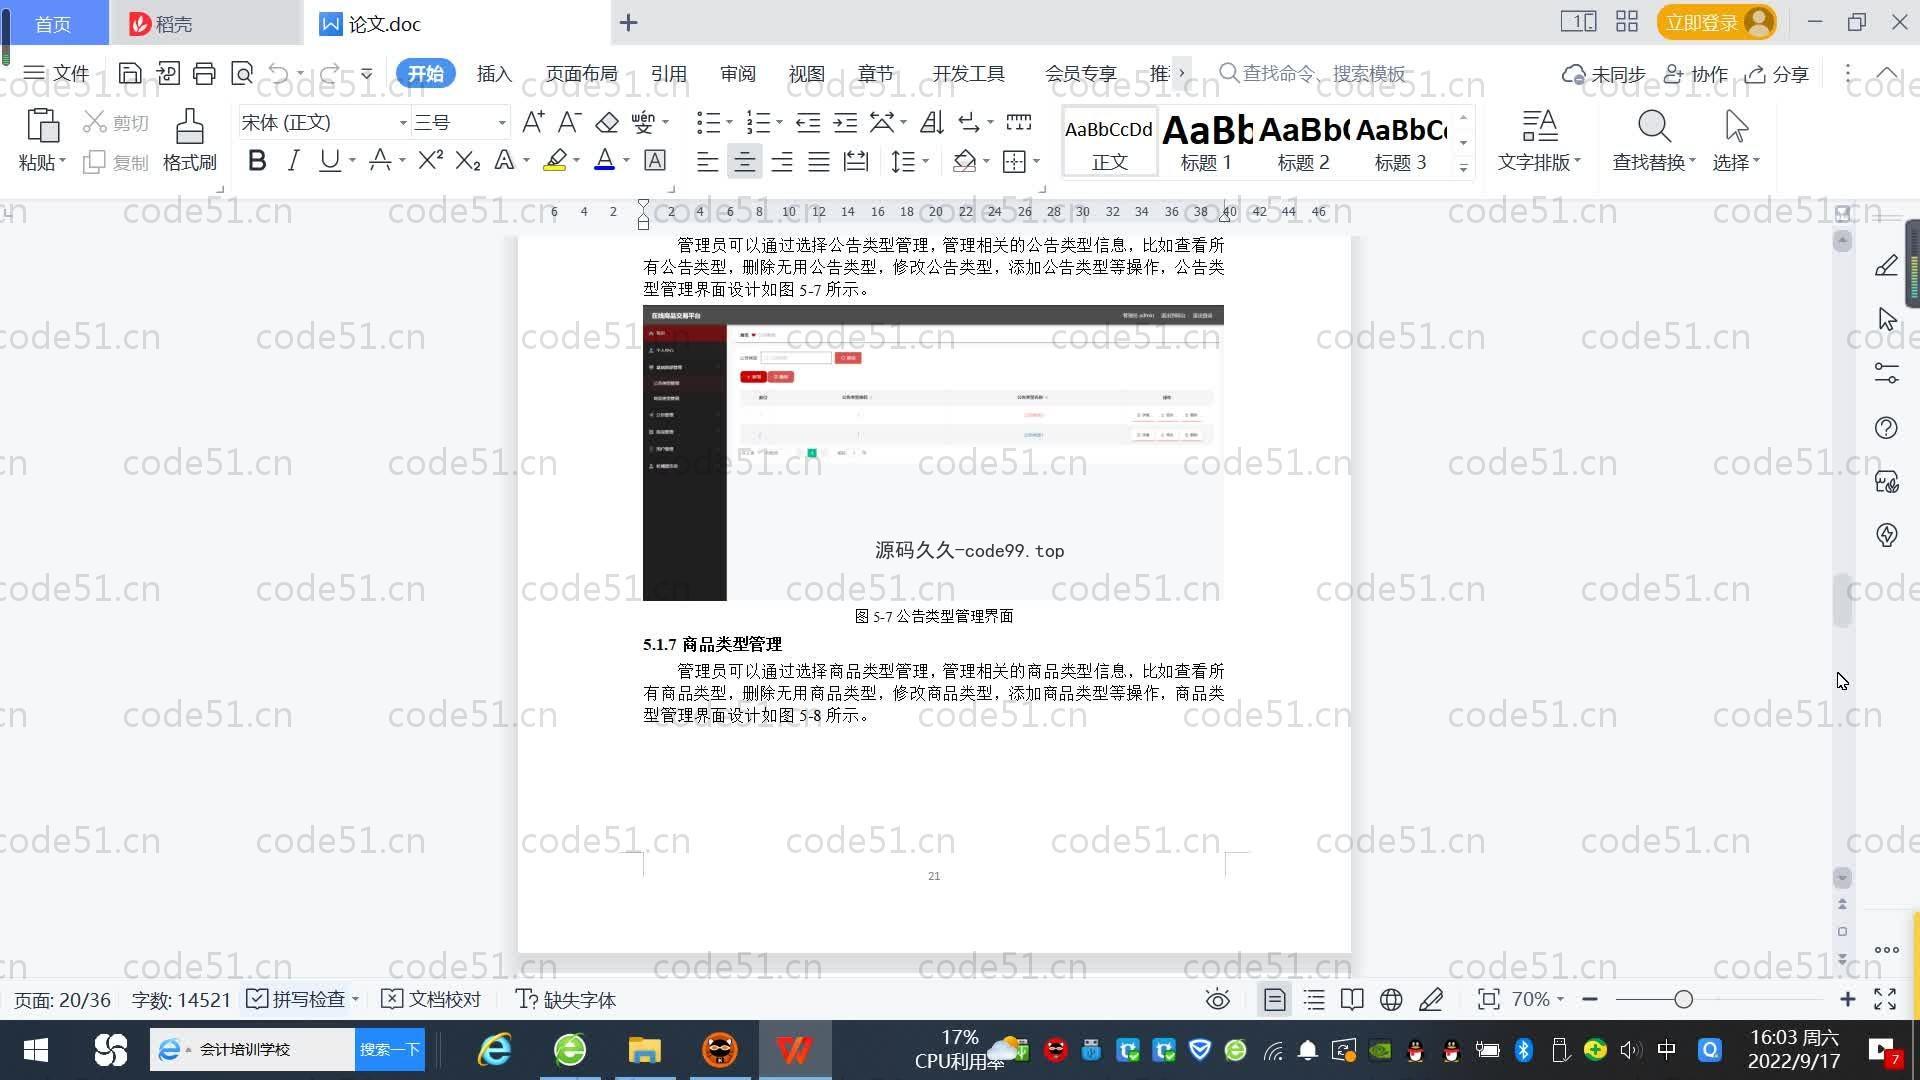Expand styles gallery more arrow

point(1463,168)
